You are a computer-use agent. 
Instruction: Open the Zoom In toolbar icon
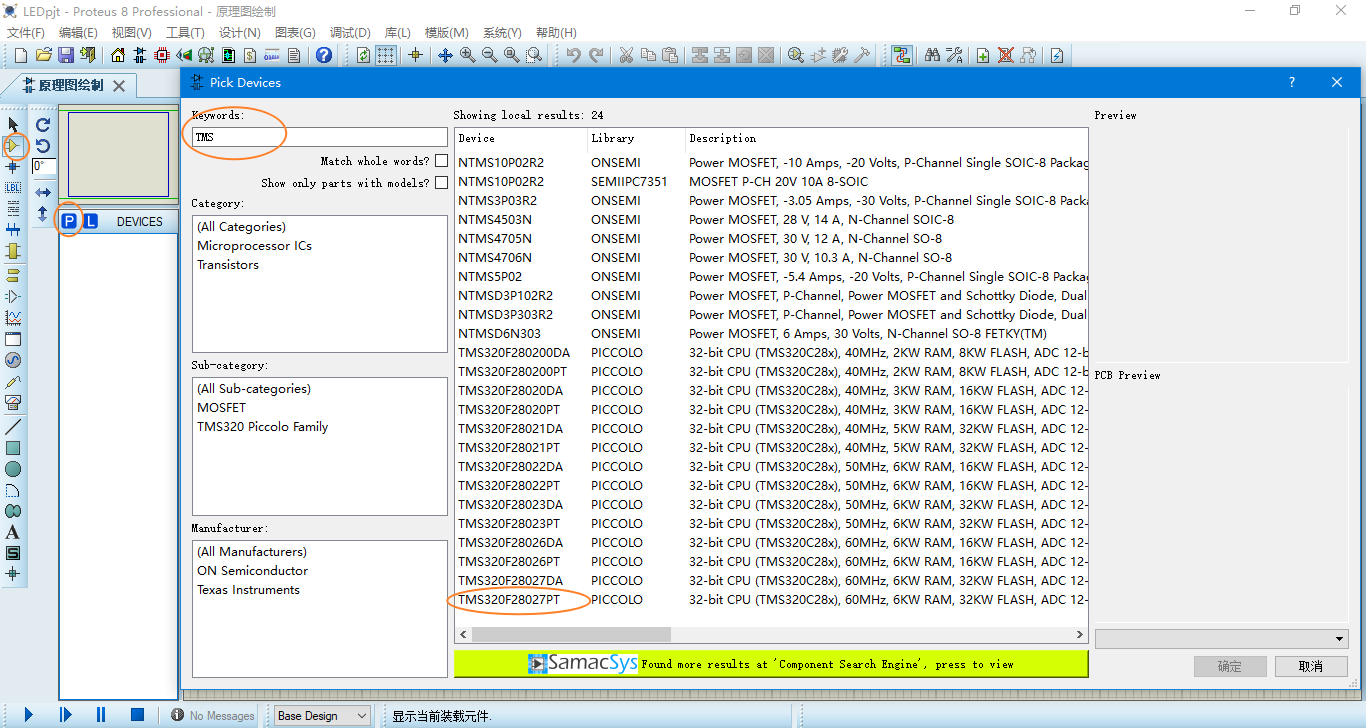[x=466, y=55]
